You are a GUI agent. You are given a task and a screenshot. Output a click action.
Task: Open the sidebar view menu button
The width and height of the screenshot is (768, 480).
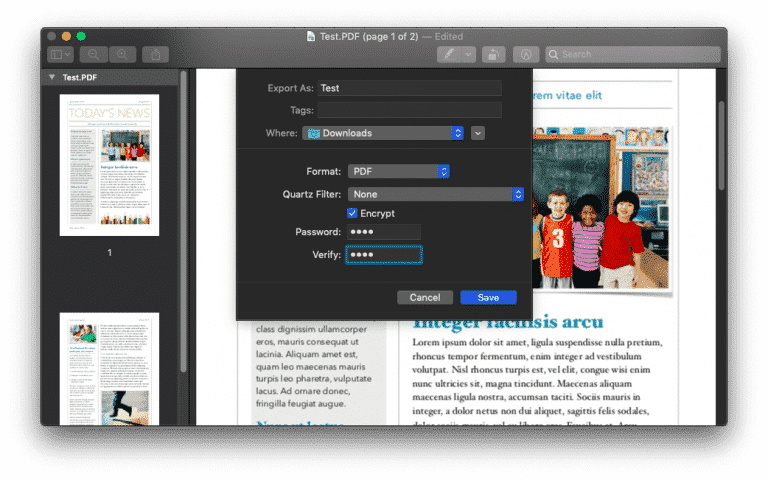pyautogui.click(x=61, y=54)
